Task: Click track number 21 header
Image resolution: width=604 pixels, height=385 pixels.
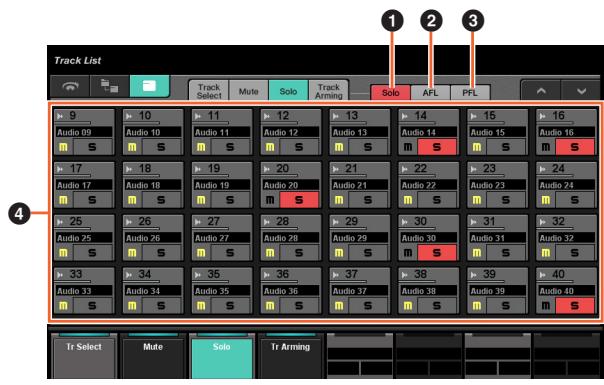Action: 351,168
